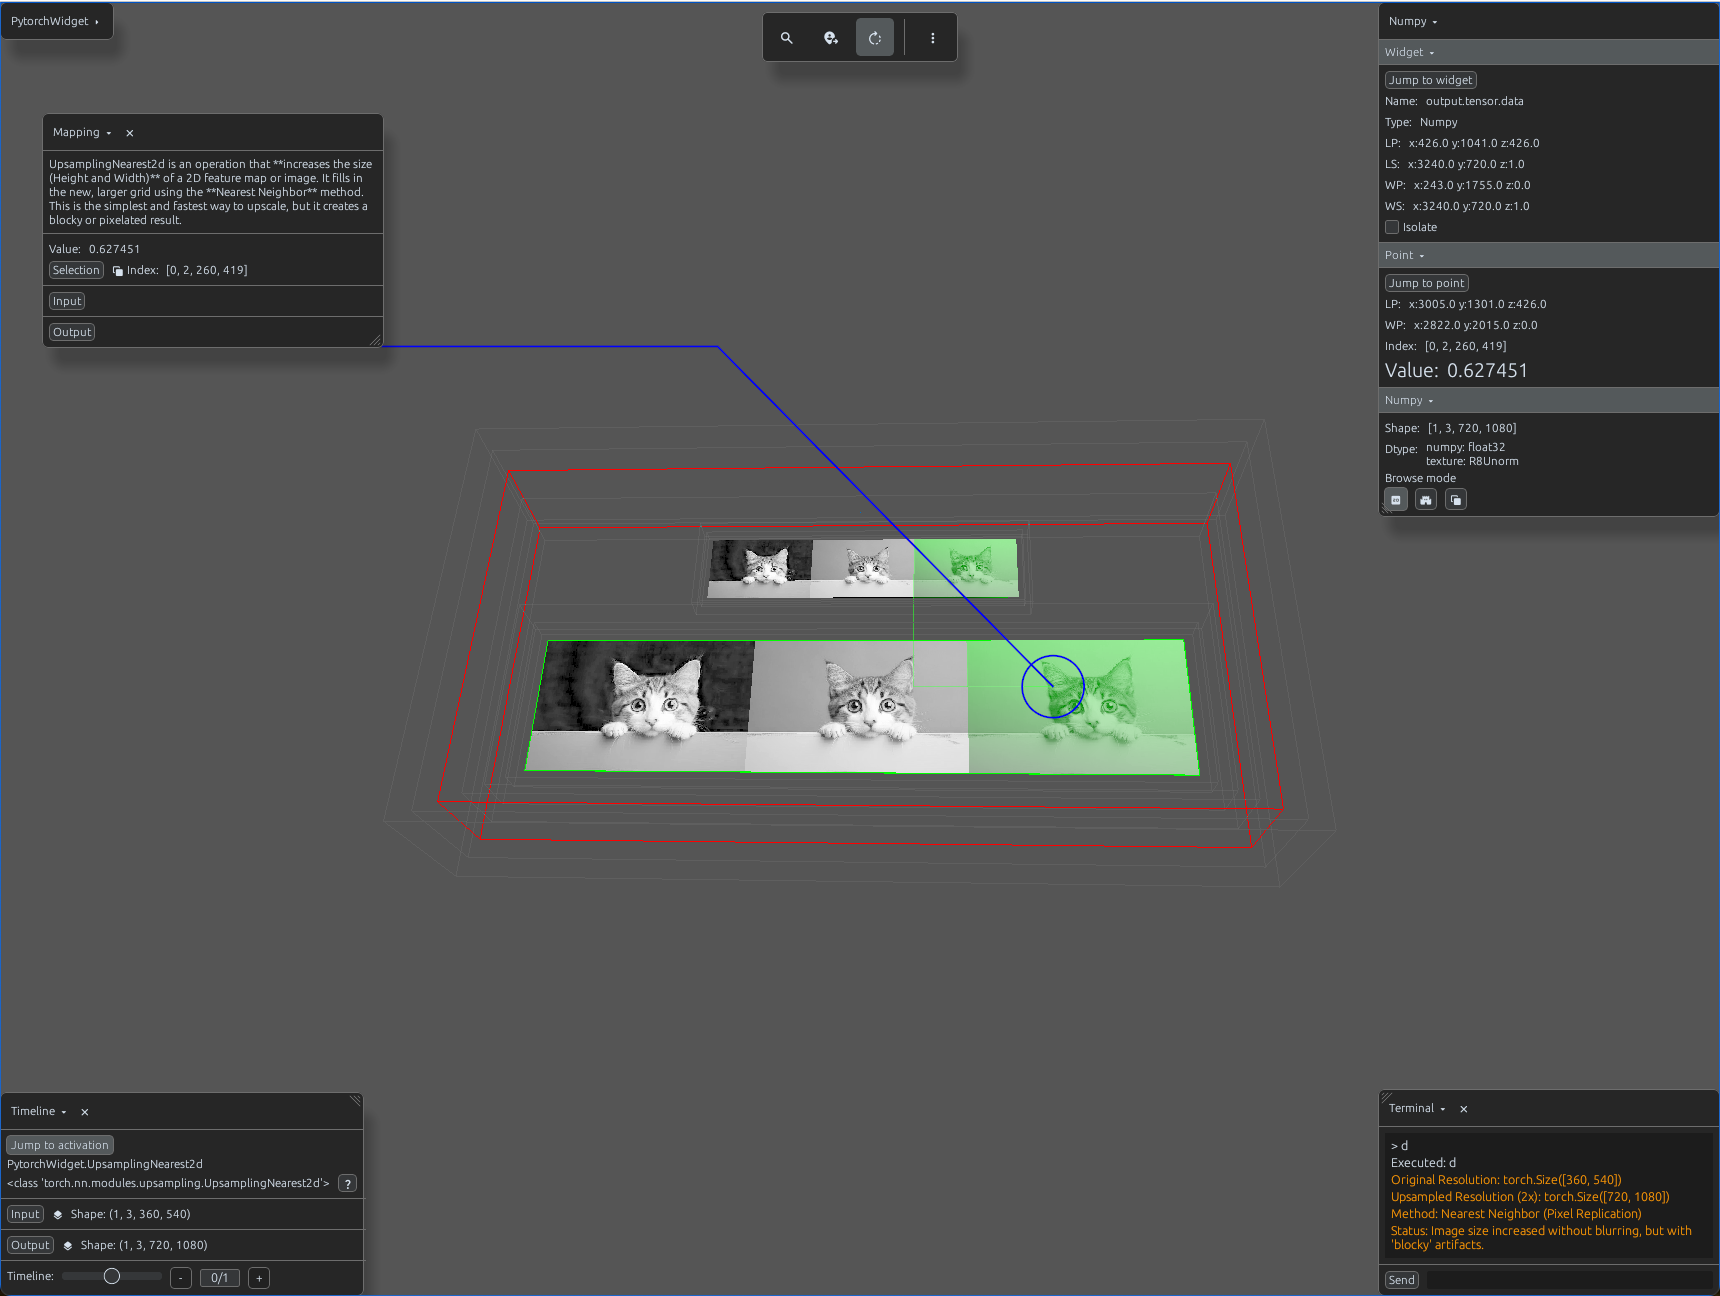Image resolution: width=1720 pixels, height=1296 pixels.
Task: Collapse the lower Numpy section
Action: point(1409,400)
